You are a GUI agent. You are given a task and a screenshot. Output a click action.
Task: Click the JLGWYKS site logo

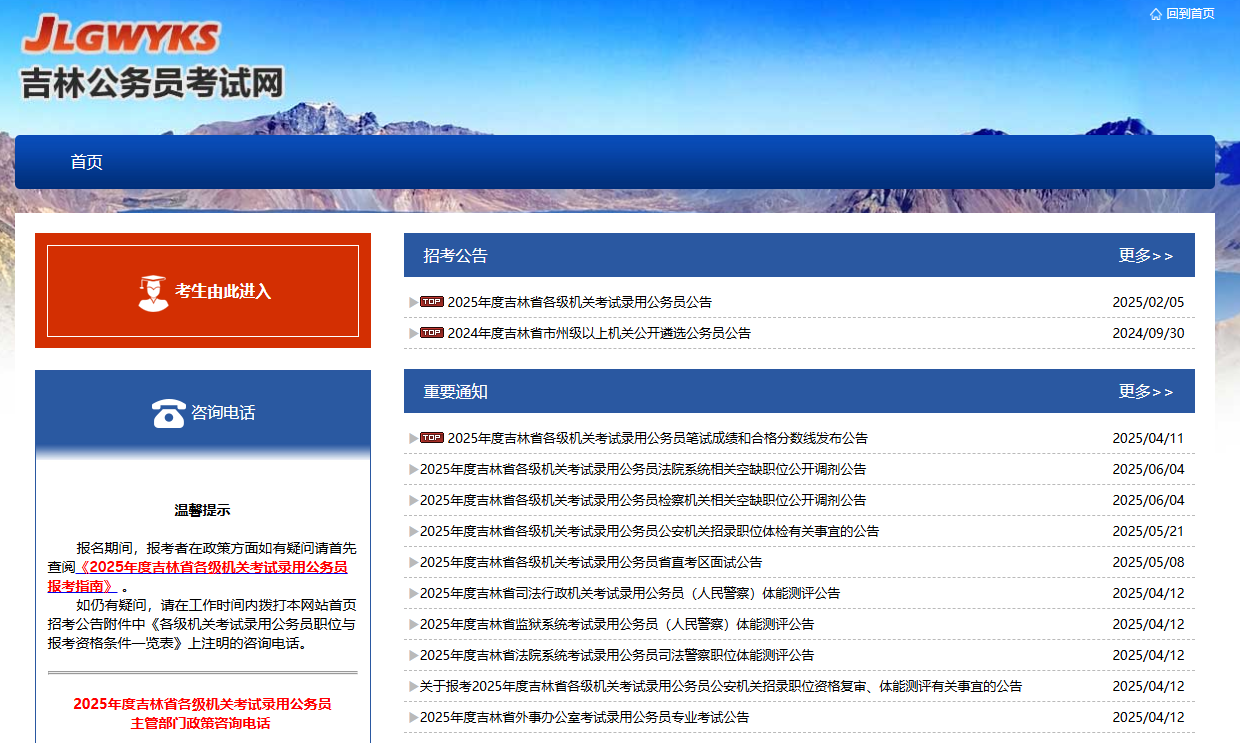(x=120, y=35)
